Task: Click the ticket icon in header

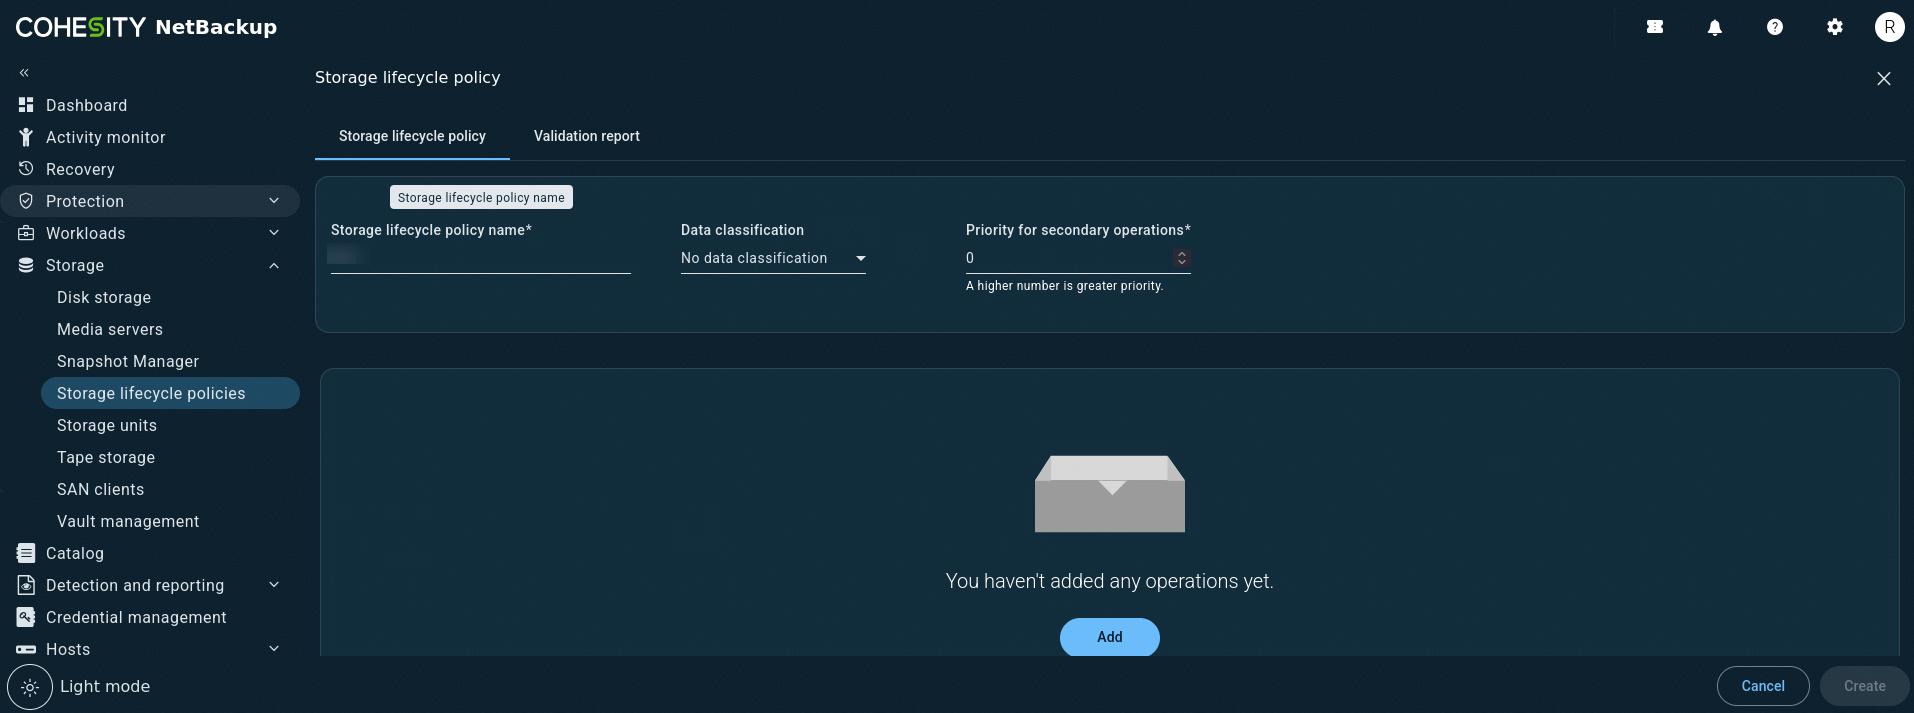Action: [x=1655, y=28]
